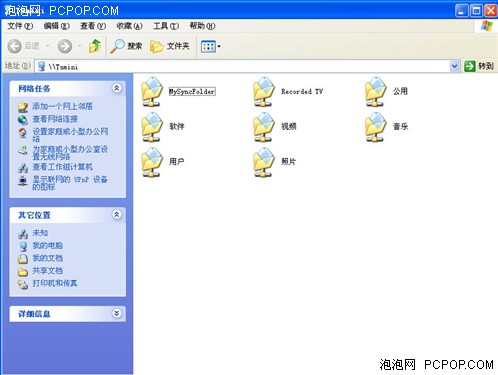Viewport: 498px width, 375px height.
Task: Maximize the explorer window
Action: tap(476, 11)
